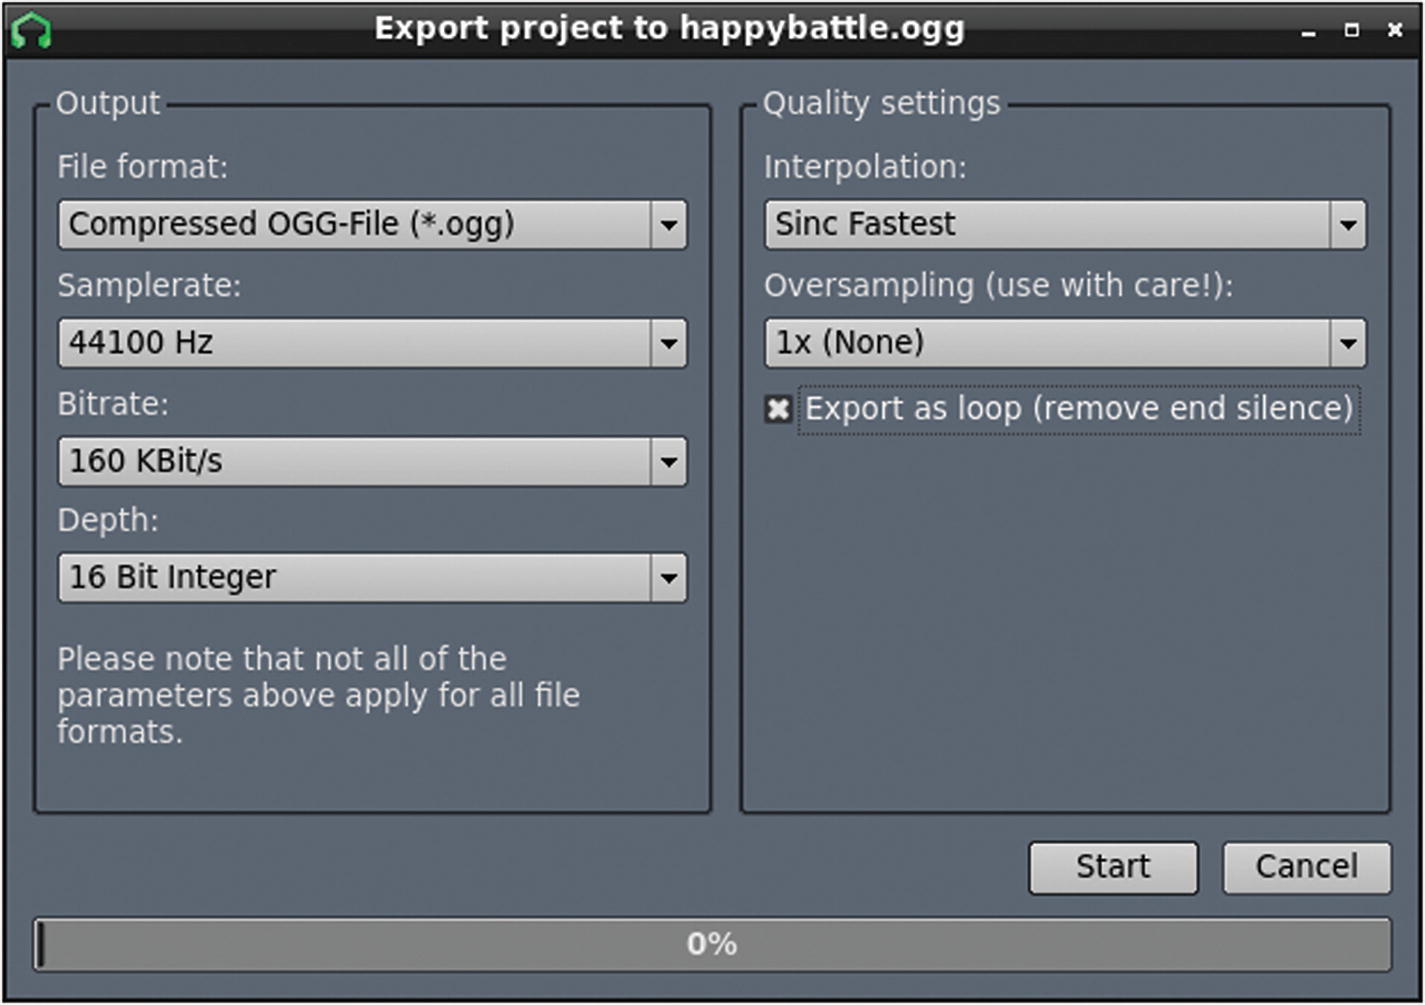Click the Oversampling dropdown arrow

(1347, 344)
